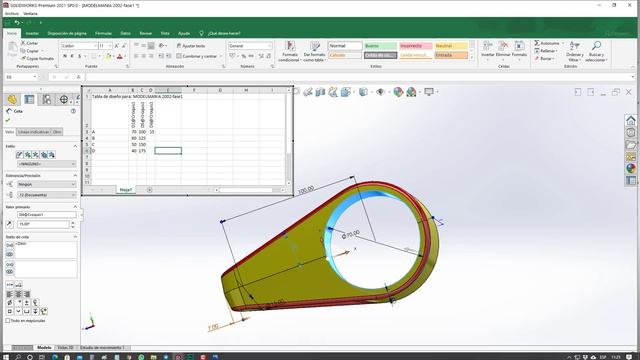Enable the Todo en mayúsculas checkbox

click(x=8, y=321)
